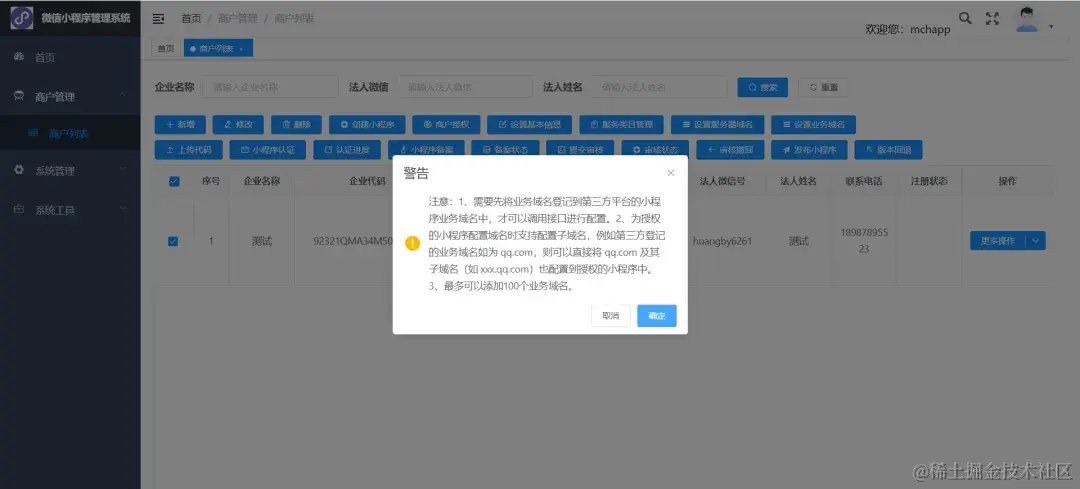Switch to the 商户列表 page tab
Viewport: 1080px width, 489px height.
tap(216, 48)
